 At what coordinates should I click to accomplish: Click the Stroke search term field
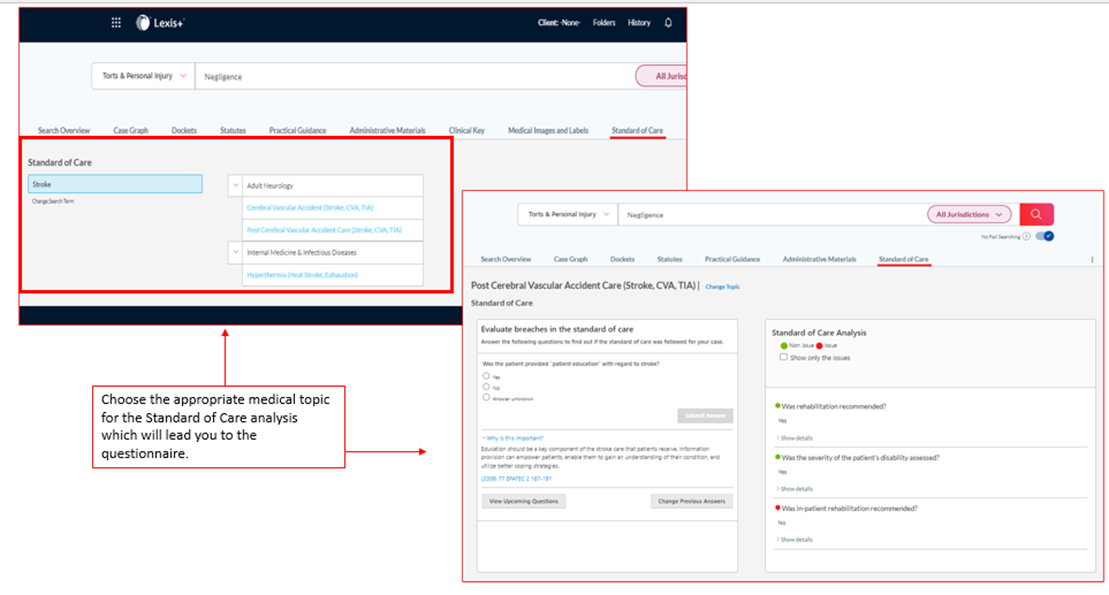tap(115, 184)
